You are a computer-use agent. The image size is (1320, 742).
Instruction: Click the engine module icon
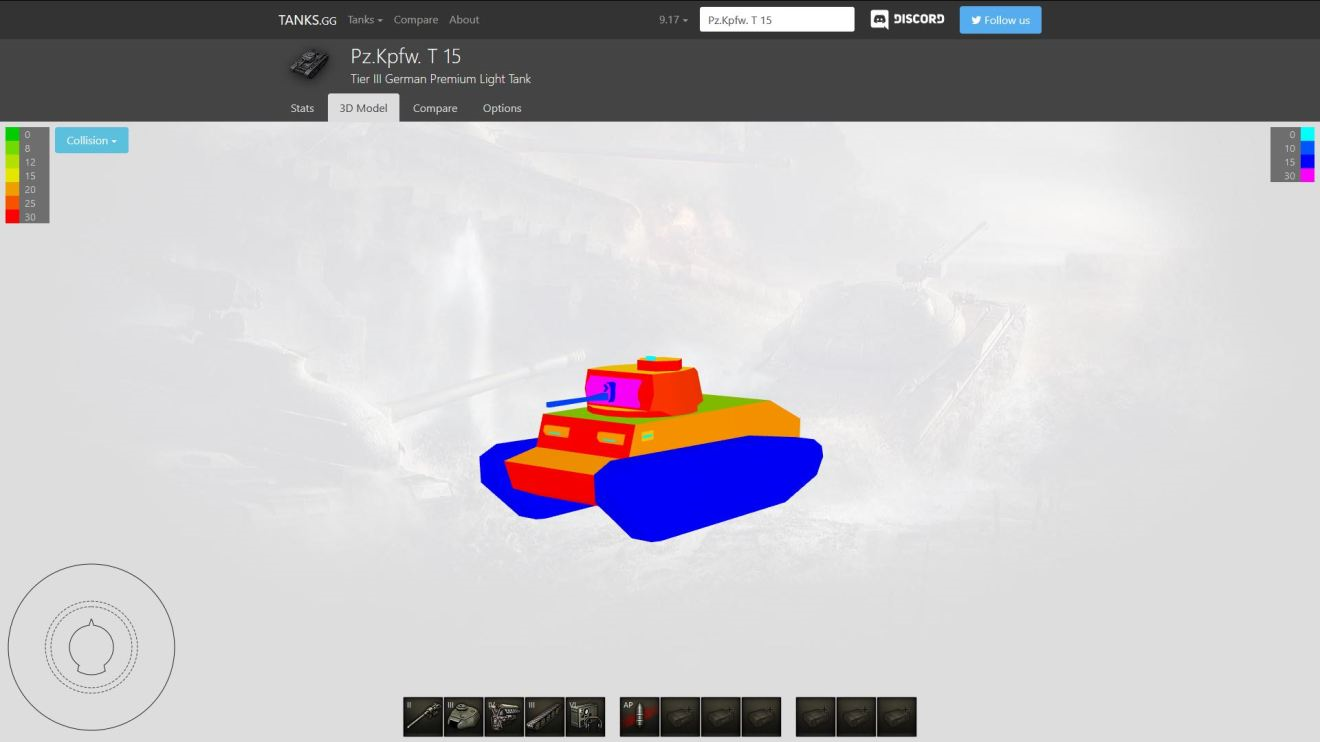click(504, 717)
